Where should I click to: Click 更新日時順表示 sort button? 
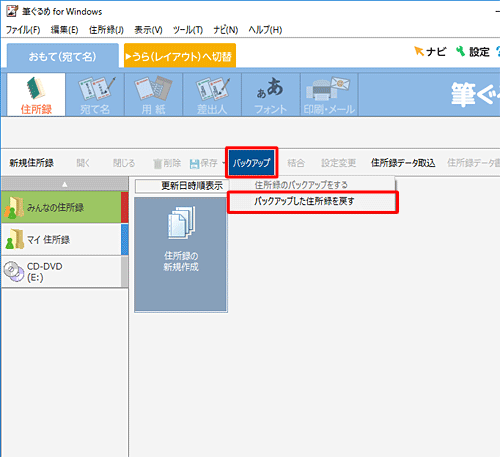pos(182,186)
